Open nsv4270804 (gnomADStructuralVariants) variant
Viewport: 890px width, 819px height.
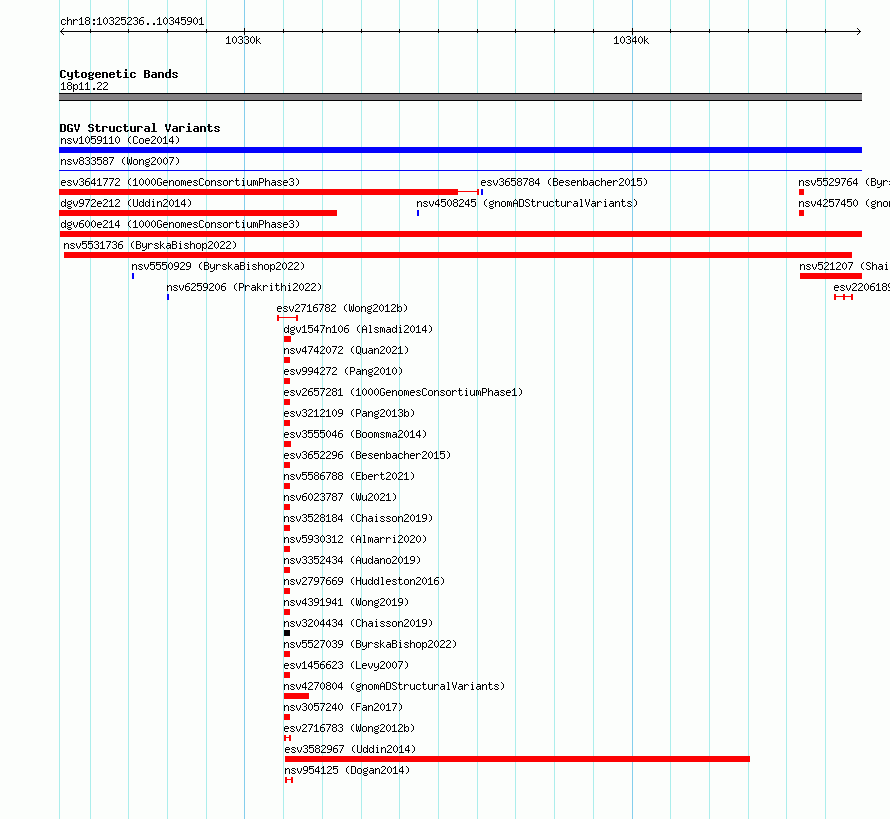click(394, 686)
